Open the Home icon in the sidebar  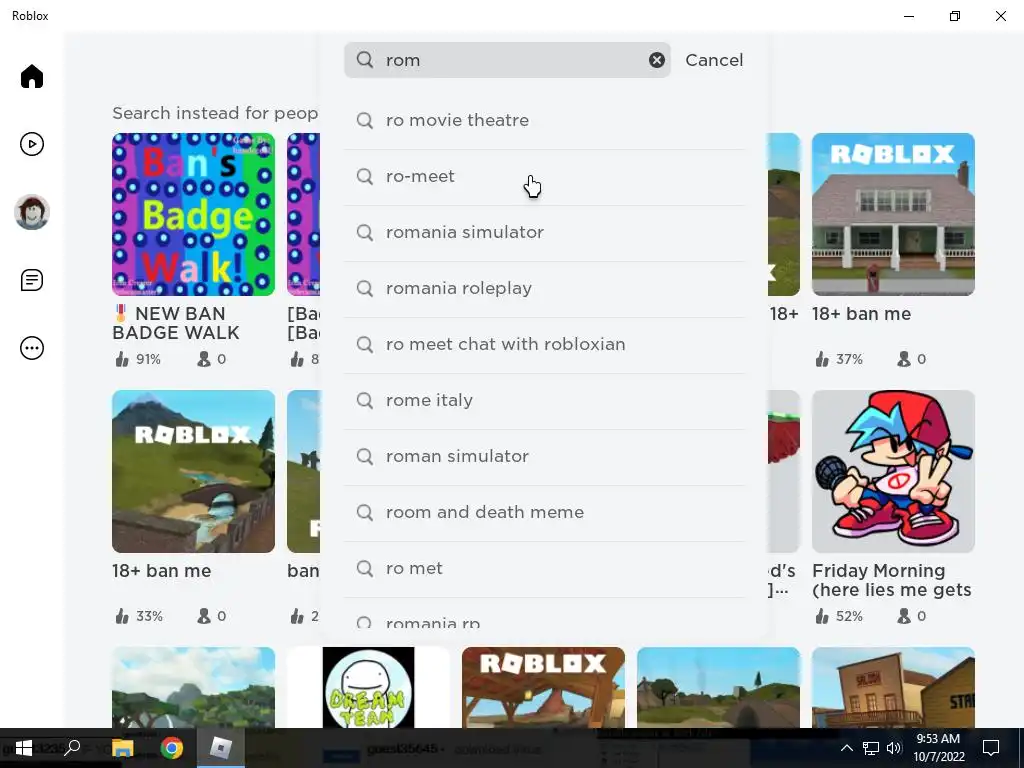point(31,76)
